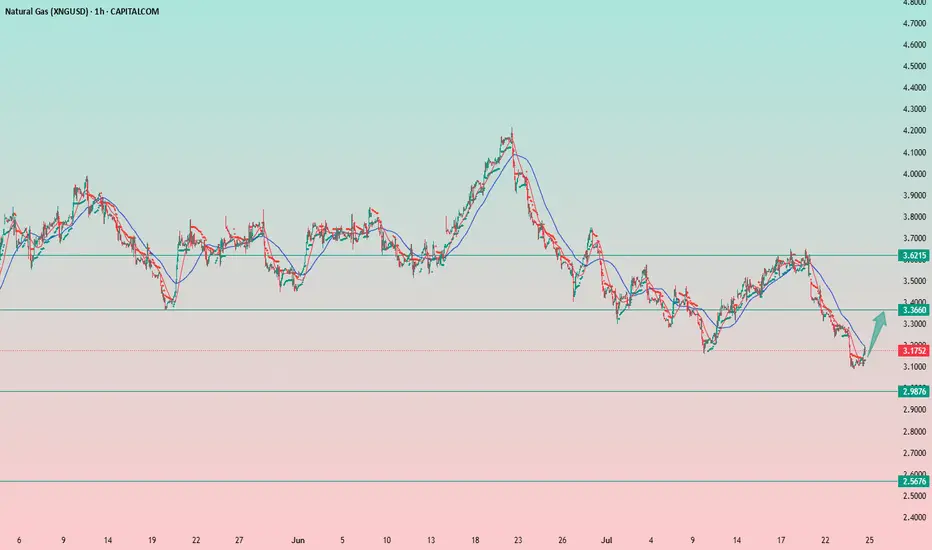This screenshot has width=932, height=550.
Task: Select the 2.5676 price level label
Action: pos(914,481)
